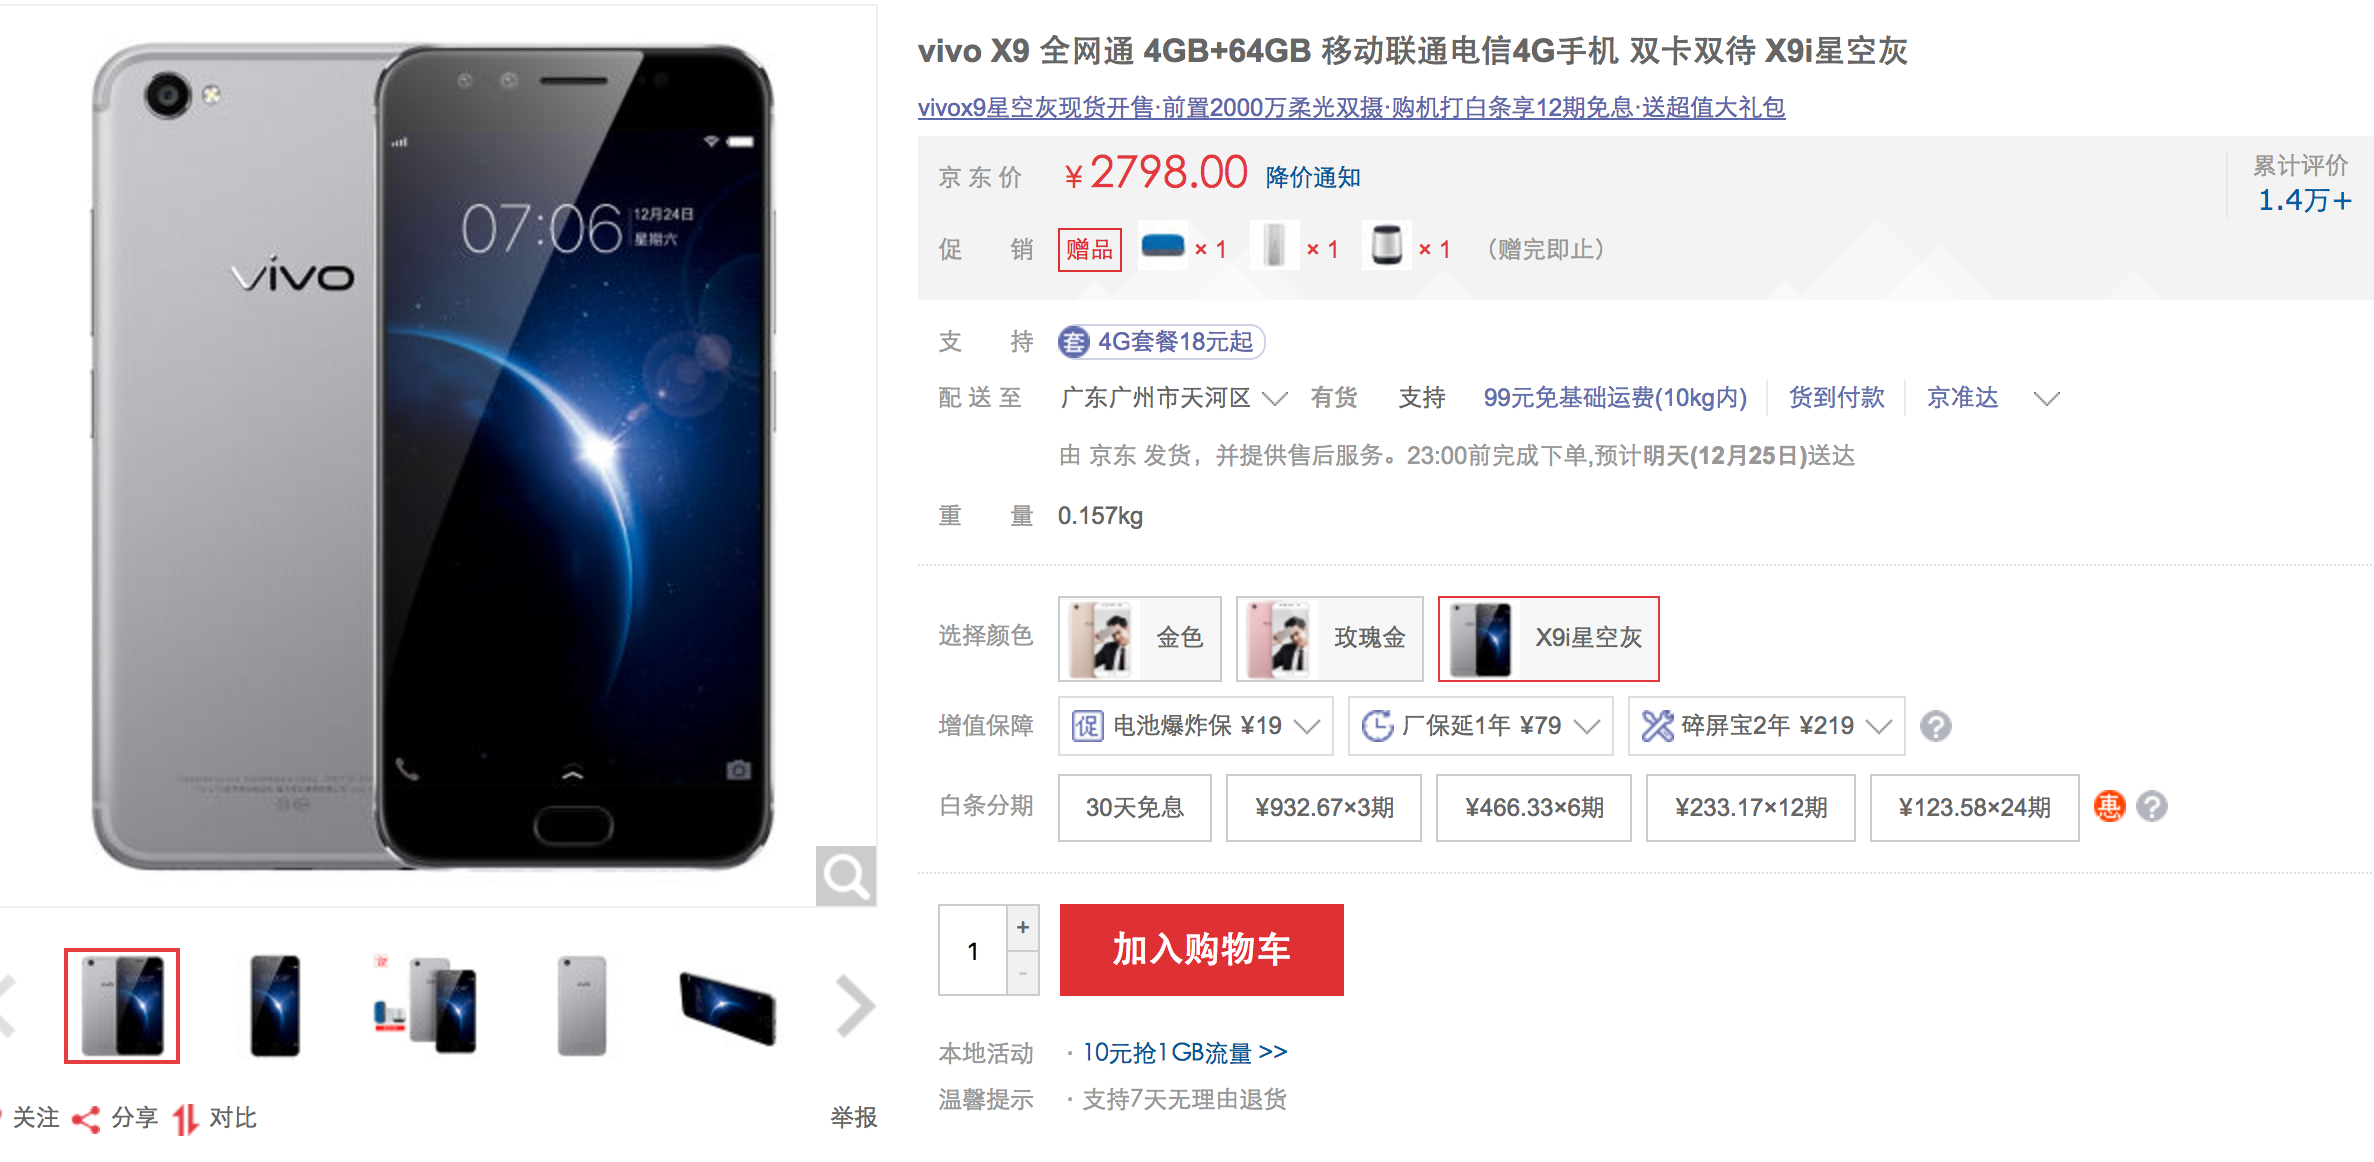Select the 玫瑰金 color option
Viewport: 2374px width, 1162px height.
coord(1329,638)
